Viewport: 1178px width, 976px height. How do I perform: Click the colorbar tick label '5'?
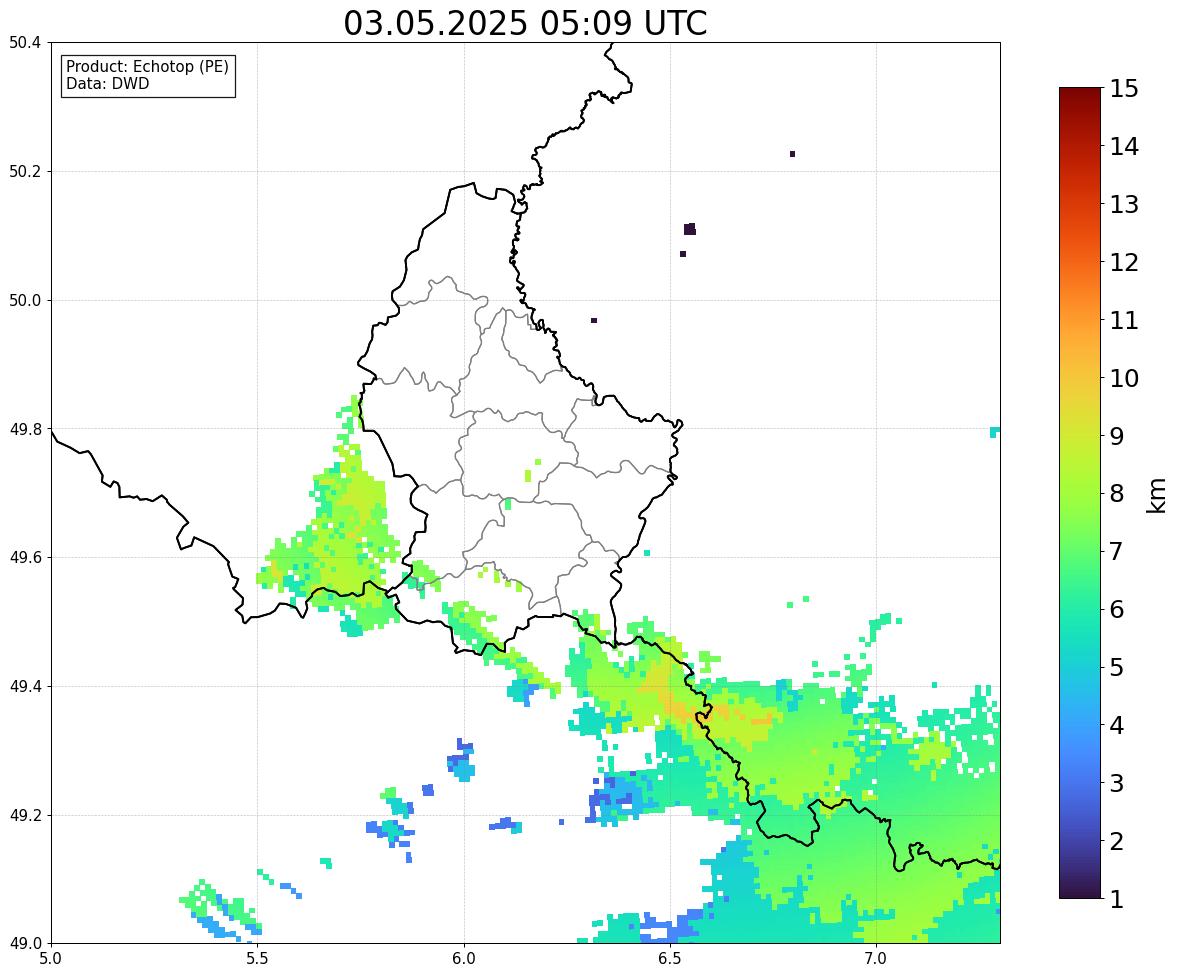1117,667
